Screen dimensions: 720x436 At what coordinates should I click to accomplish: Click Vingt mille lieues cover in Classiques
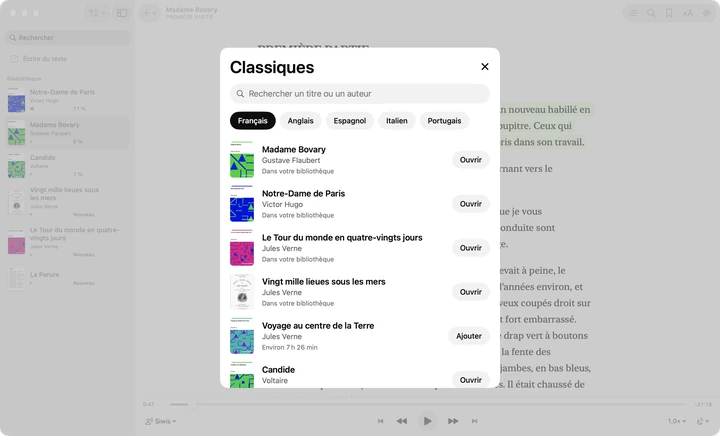[242, 292]
